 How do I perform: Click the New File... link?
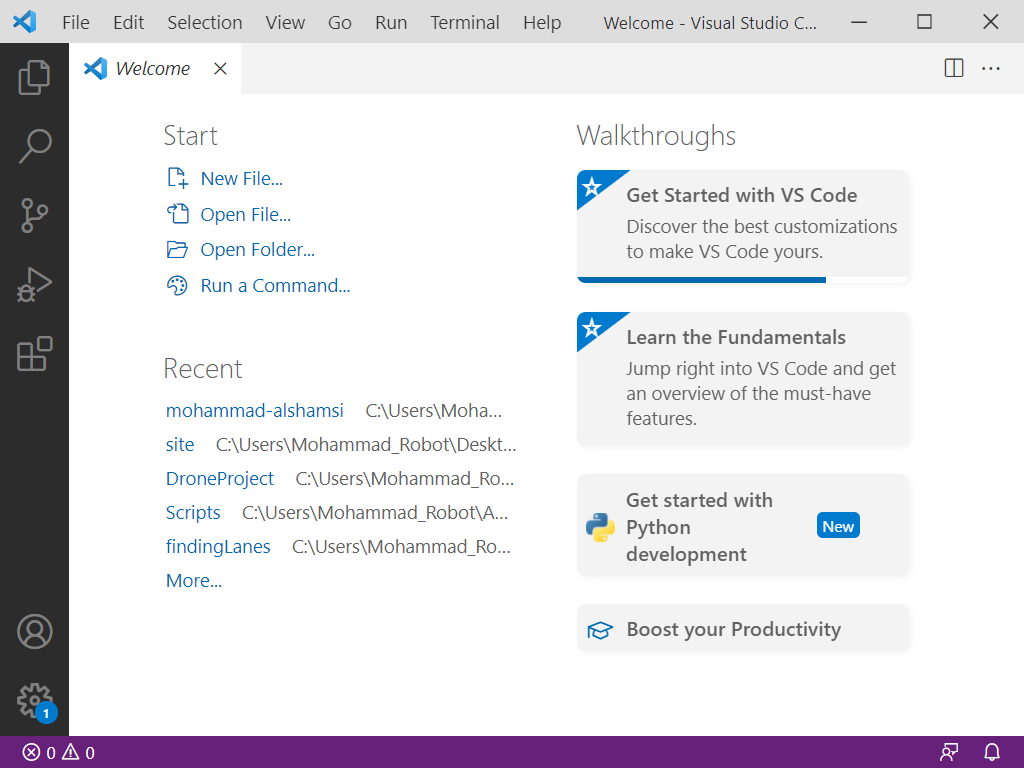(241, 178)
